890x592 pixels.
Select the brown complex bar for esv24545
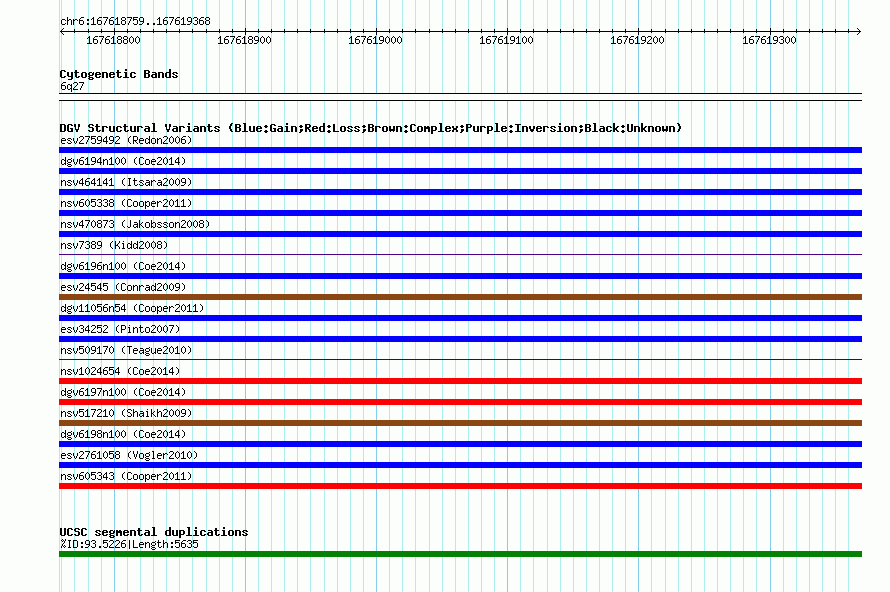pyautogui.click(x=460, y=297)
